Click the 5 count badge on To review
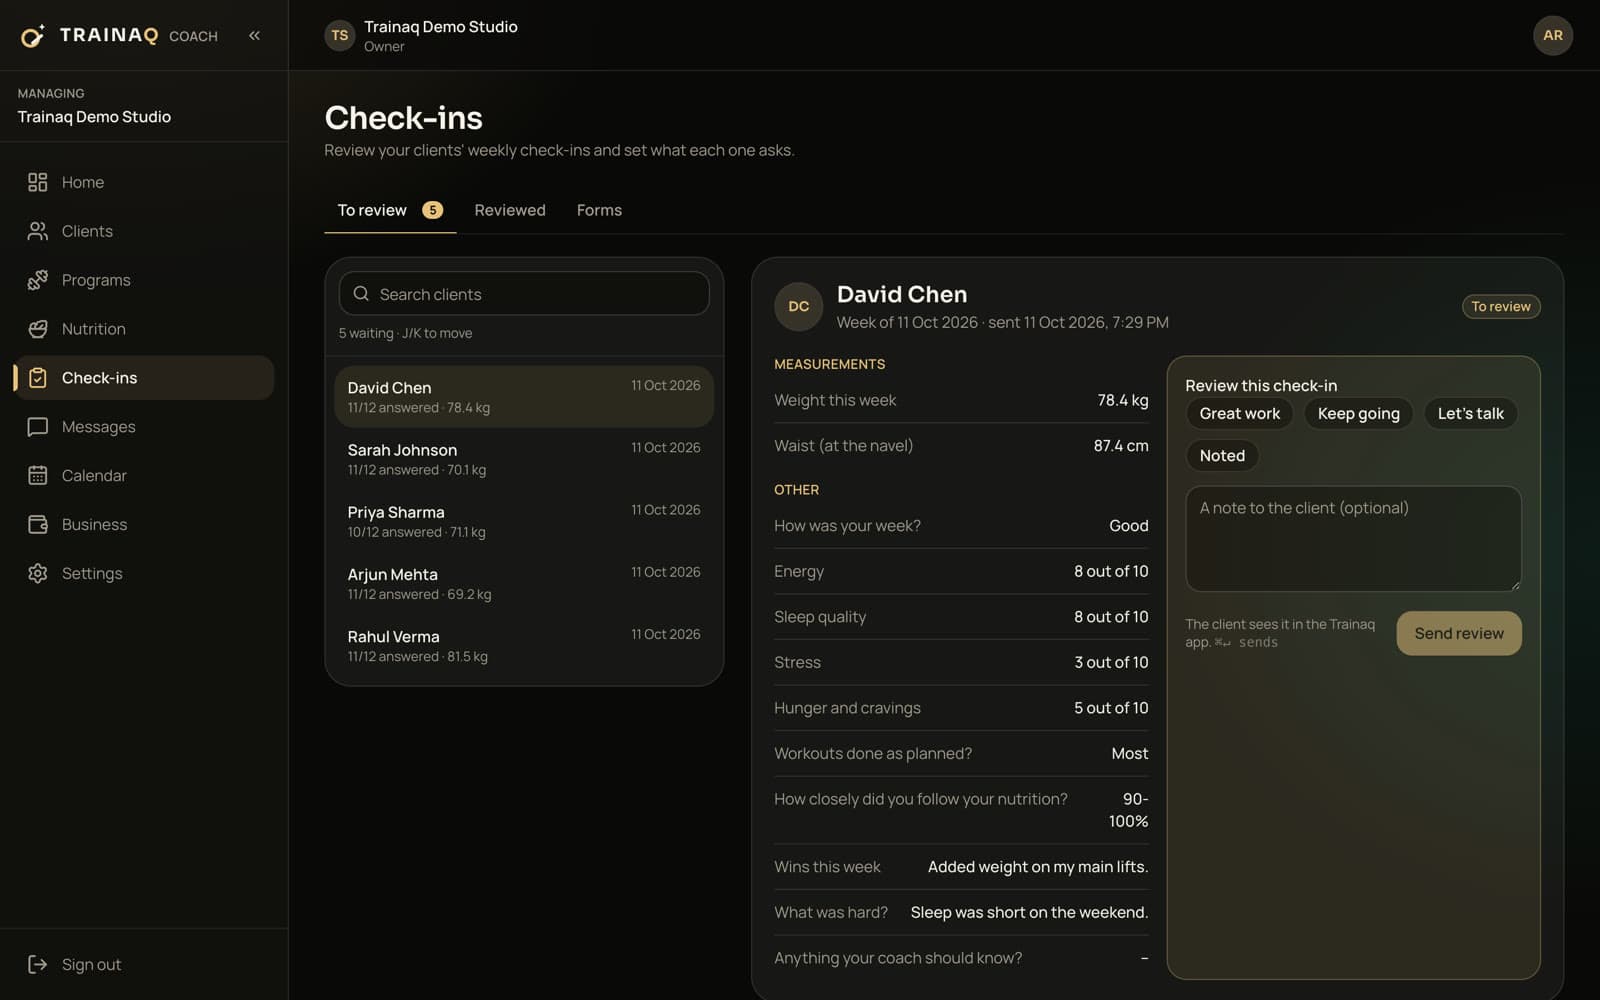This screenshot has height=1000, width=1600. pyautogui.click(x=432, y=210)
